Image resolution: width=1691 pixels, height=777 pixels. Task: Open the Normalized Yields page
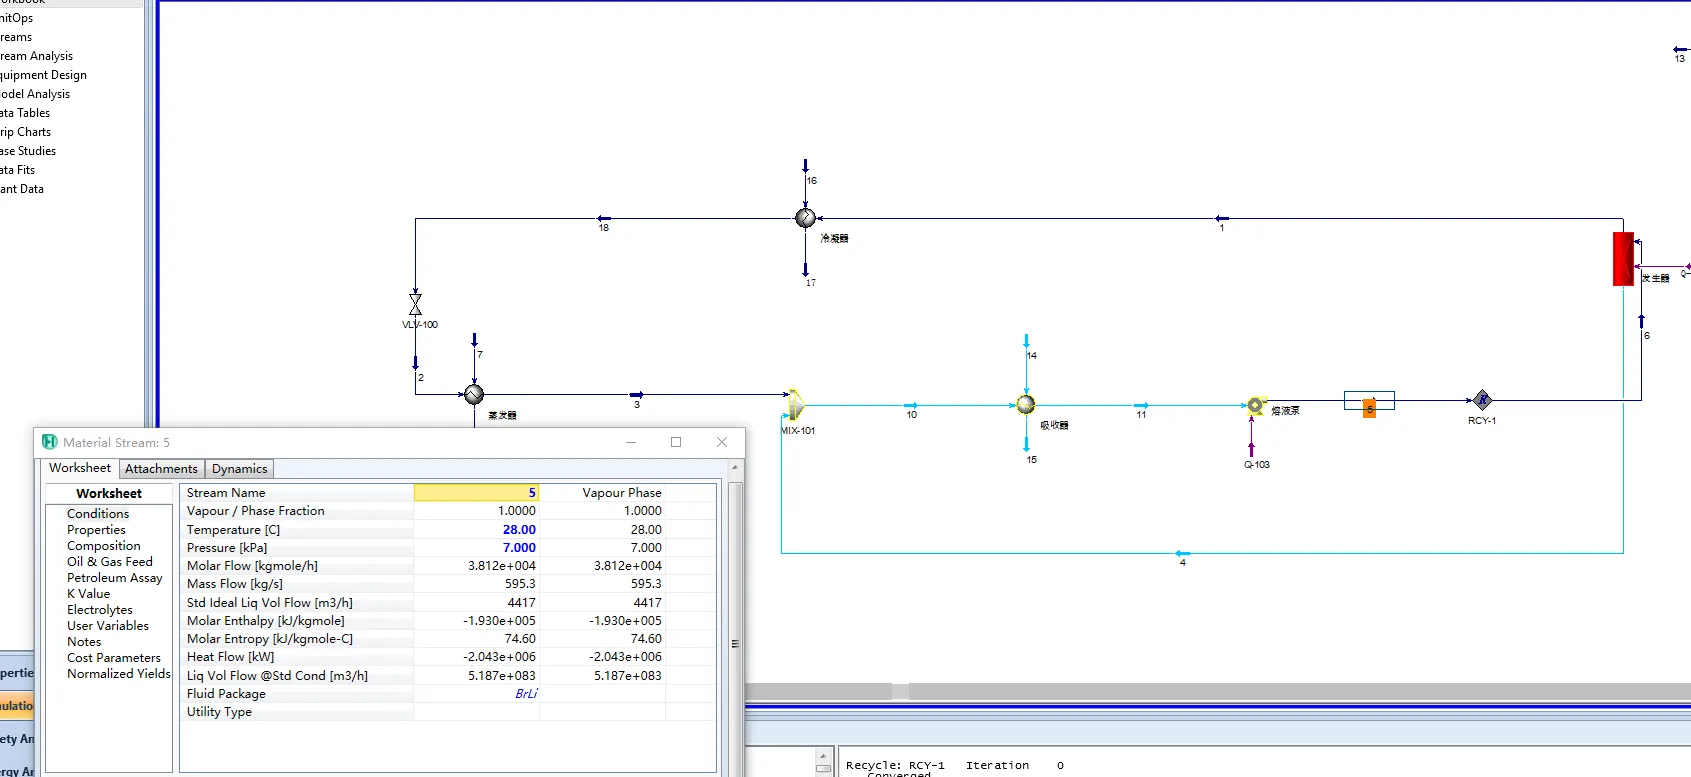pos(119,674)
